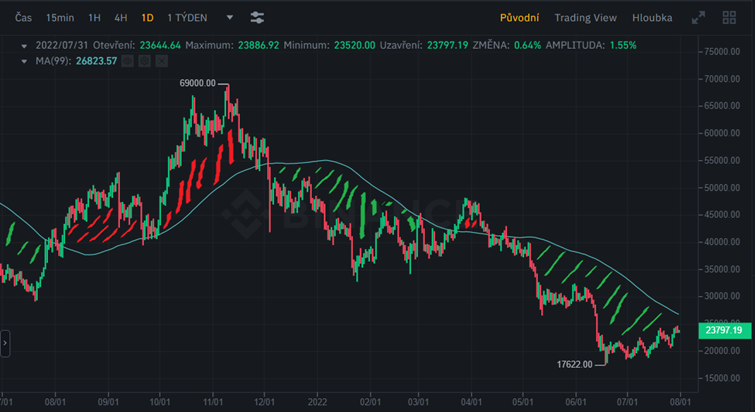Switch to the Trading View tab
This screenshot has height=413, width=755.
(585, 18)
